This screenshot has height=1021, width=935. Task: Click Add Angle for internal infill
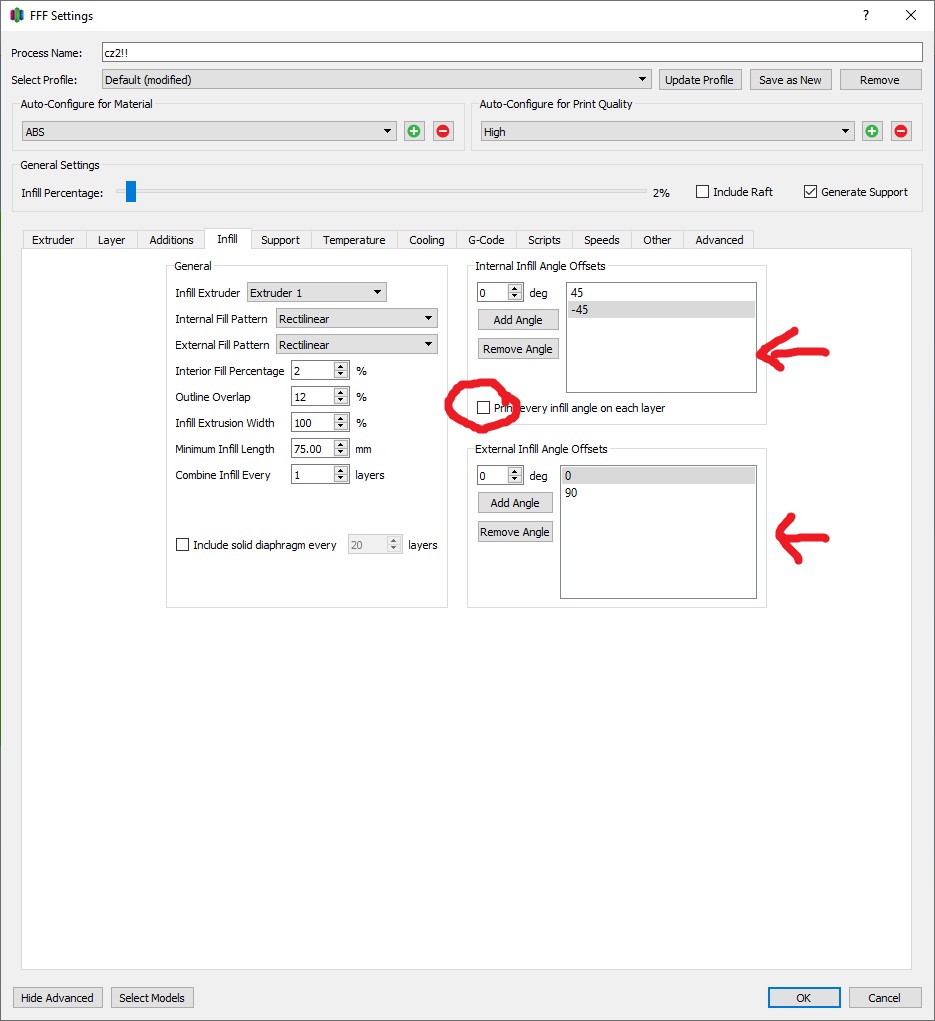(x=518, y=320)
